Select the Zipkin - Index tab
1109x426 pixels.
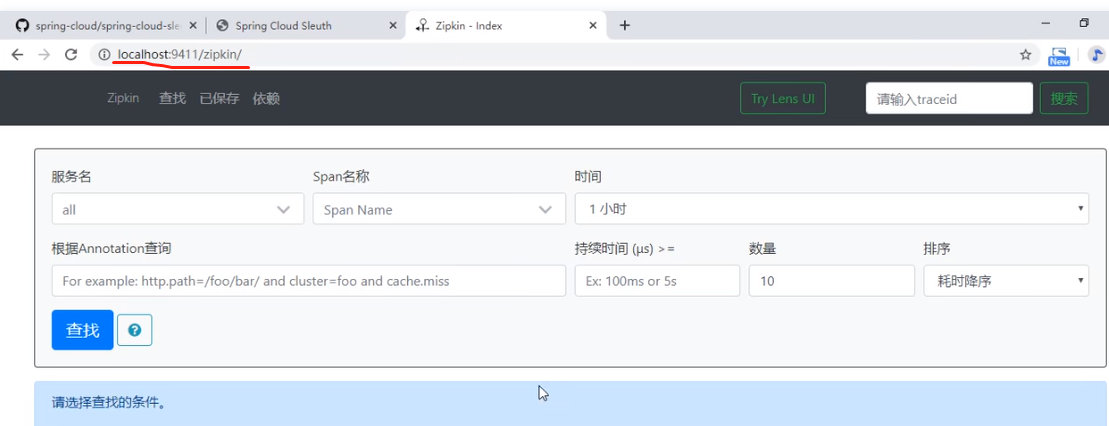[506, 25]
